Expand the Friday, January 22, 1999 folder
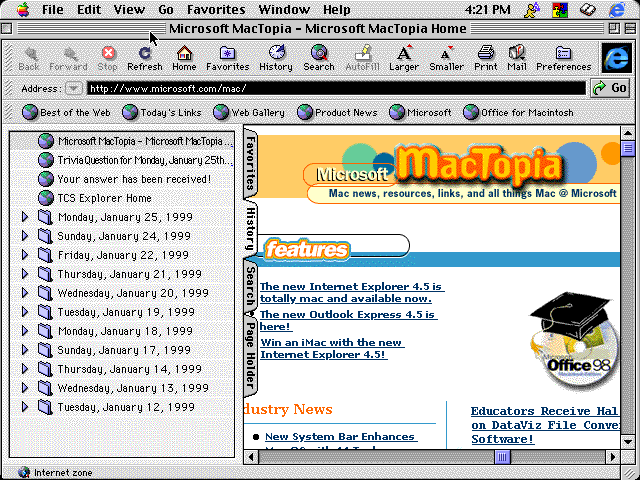 25,255
